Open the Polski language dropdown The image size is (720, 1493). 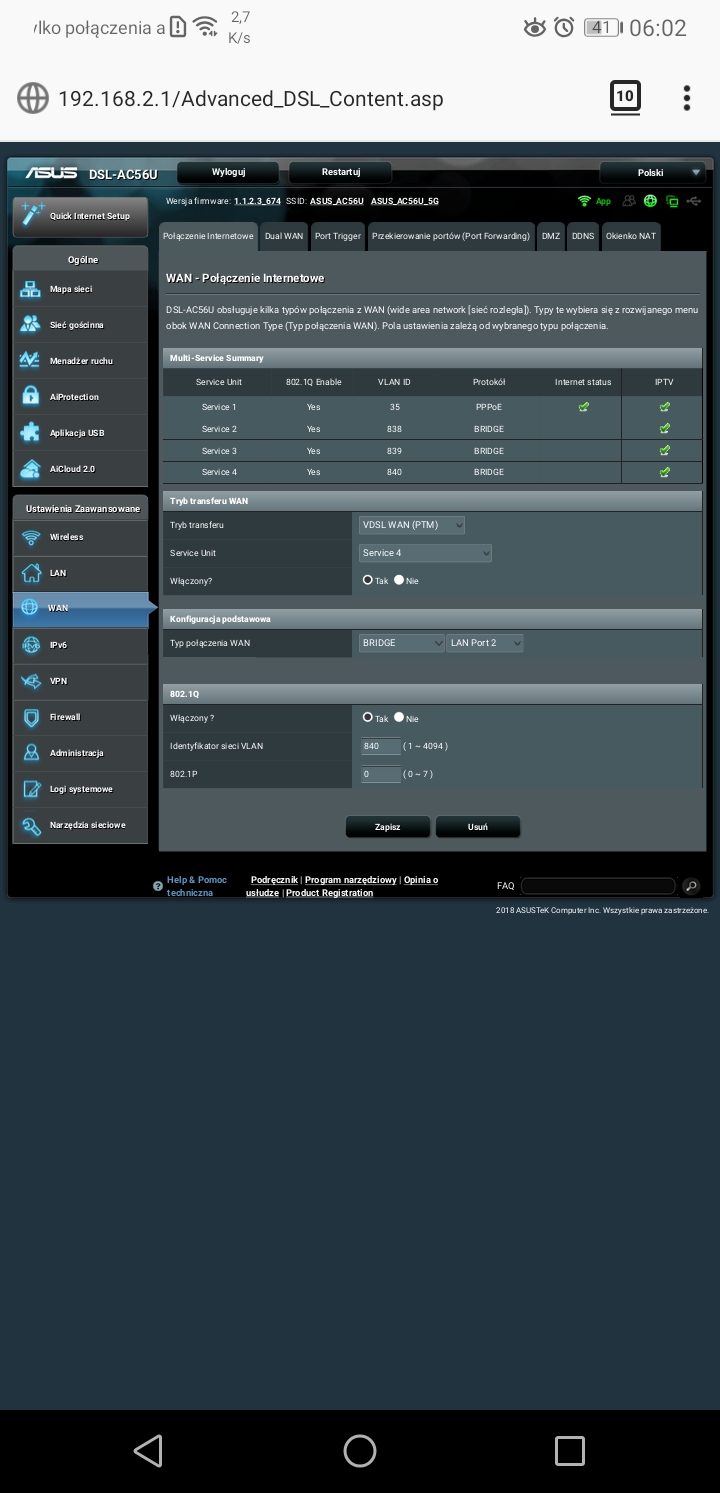pyautogui.click(x=654, y=173)
